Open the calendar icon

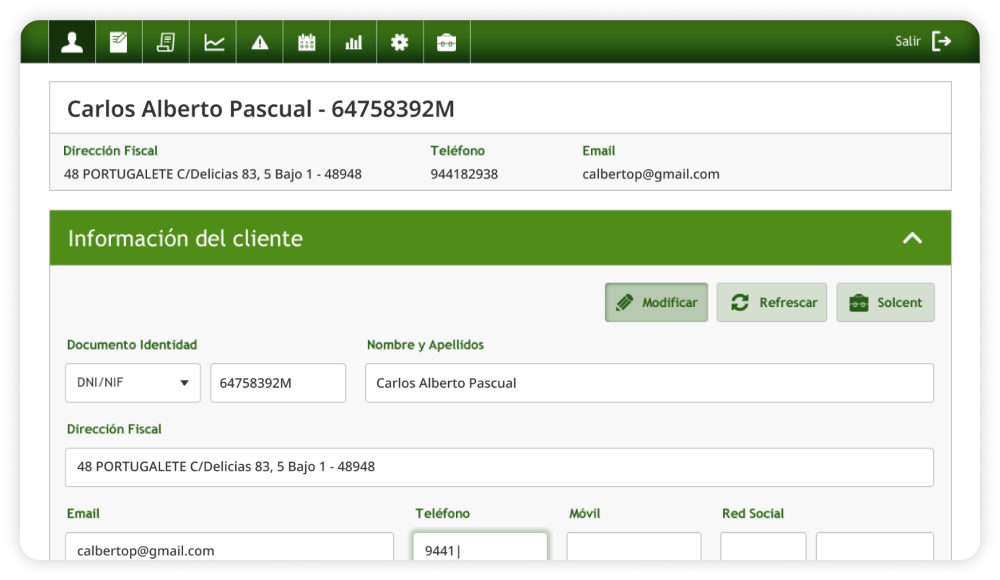coord(307,42)
